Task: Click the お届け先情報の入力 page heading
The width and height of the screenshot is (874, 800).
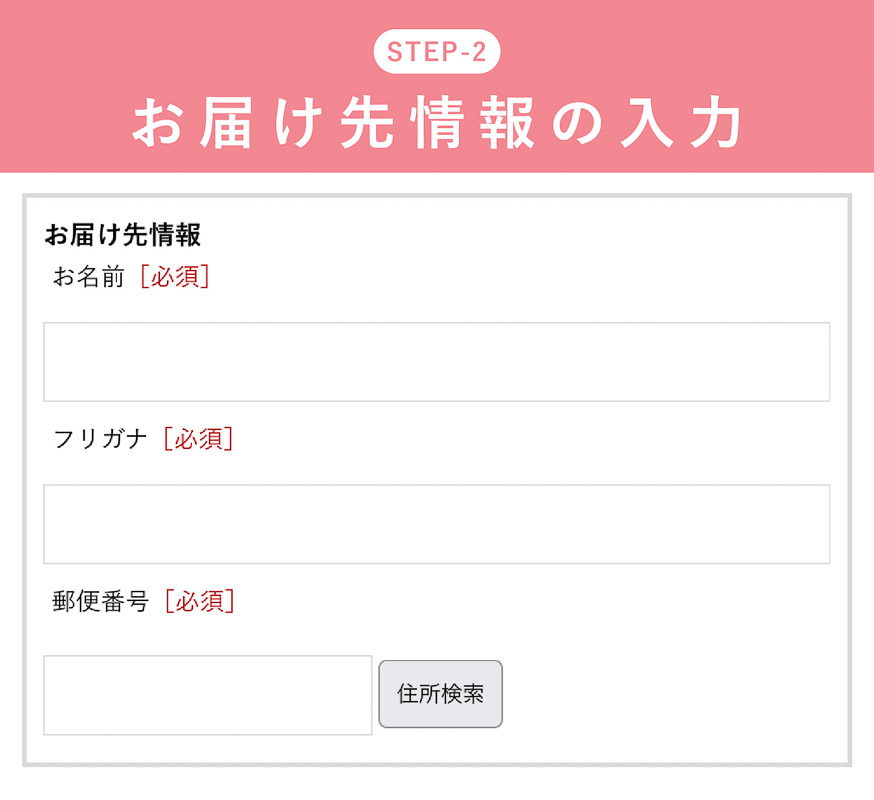Action: 437,124
